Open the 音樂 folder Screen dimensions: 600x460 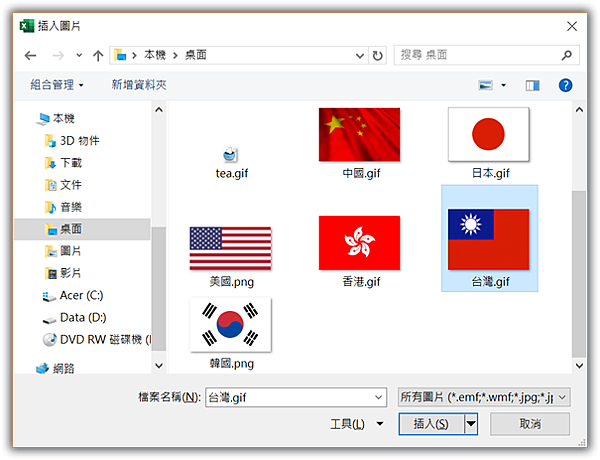(63, 207)
